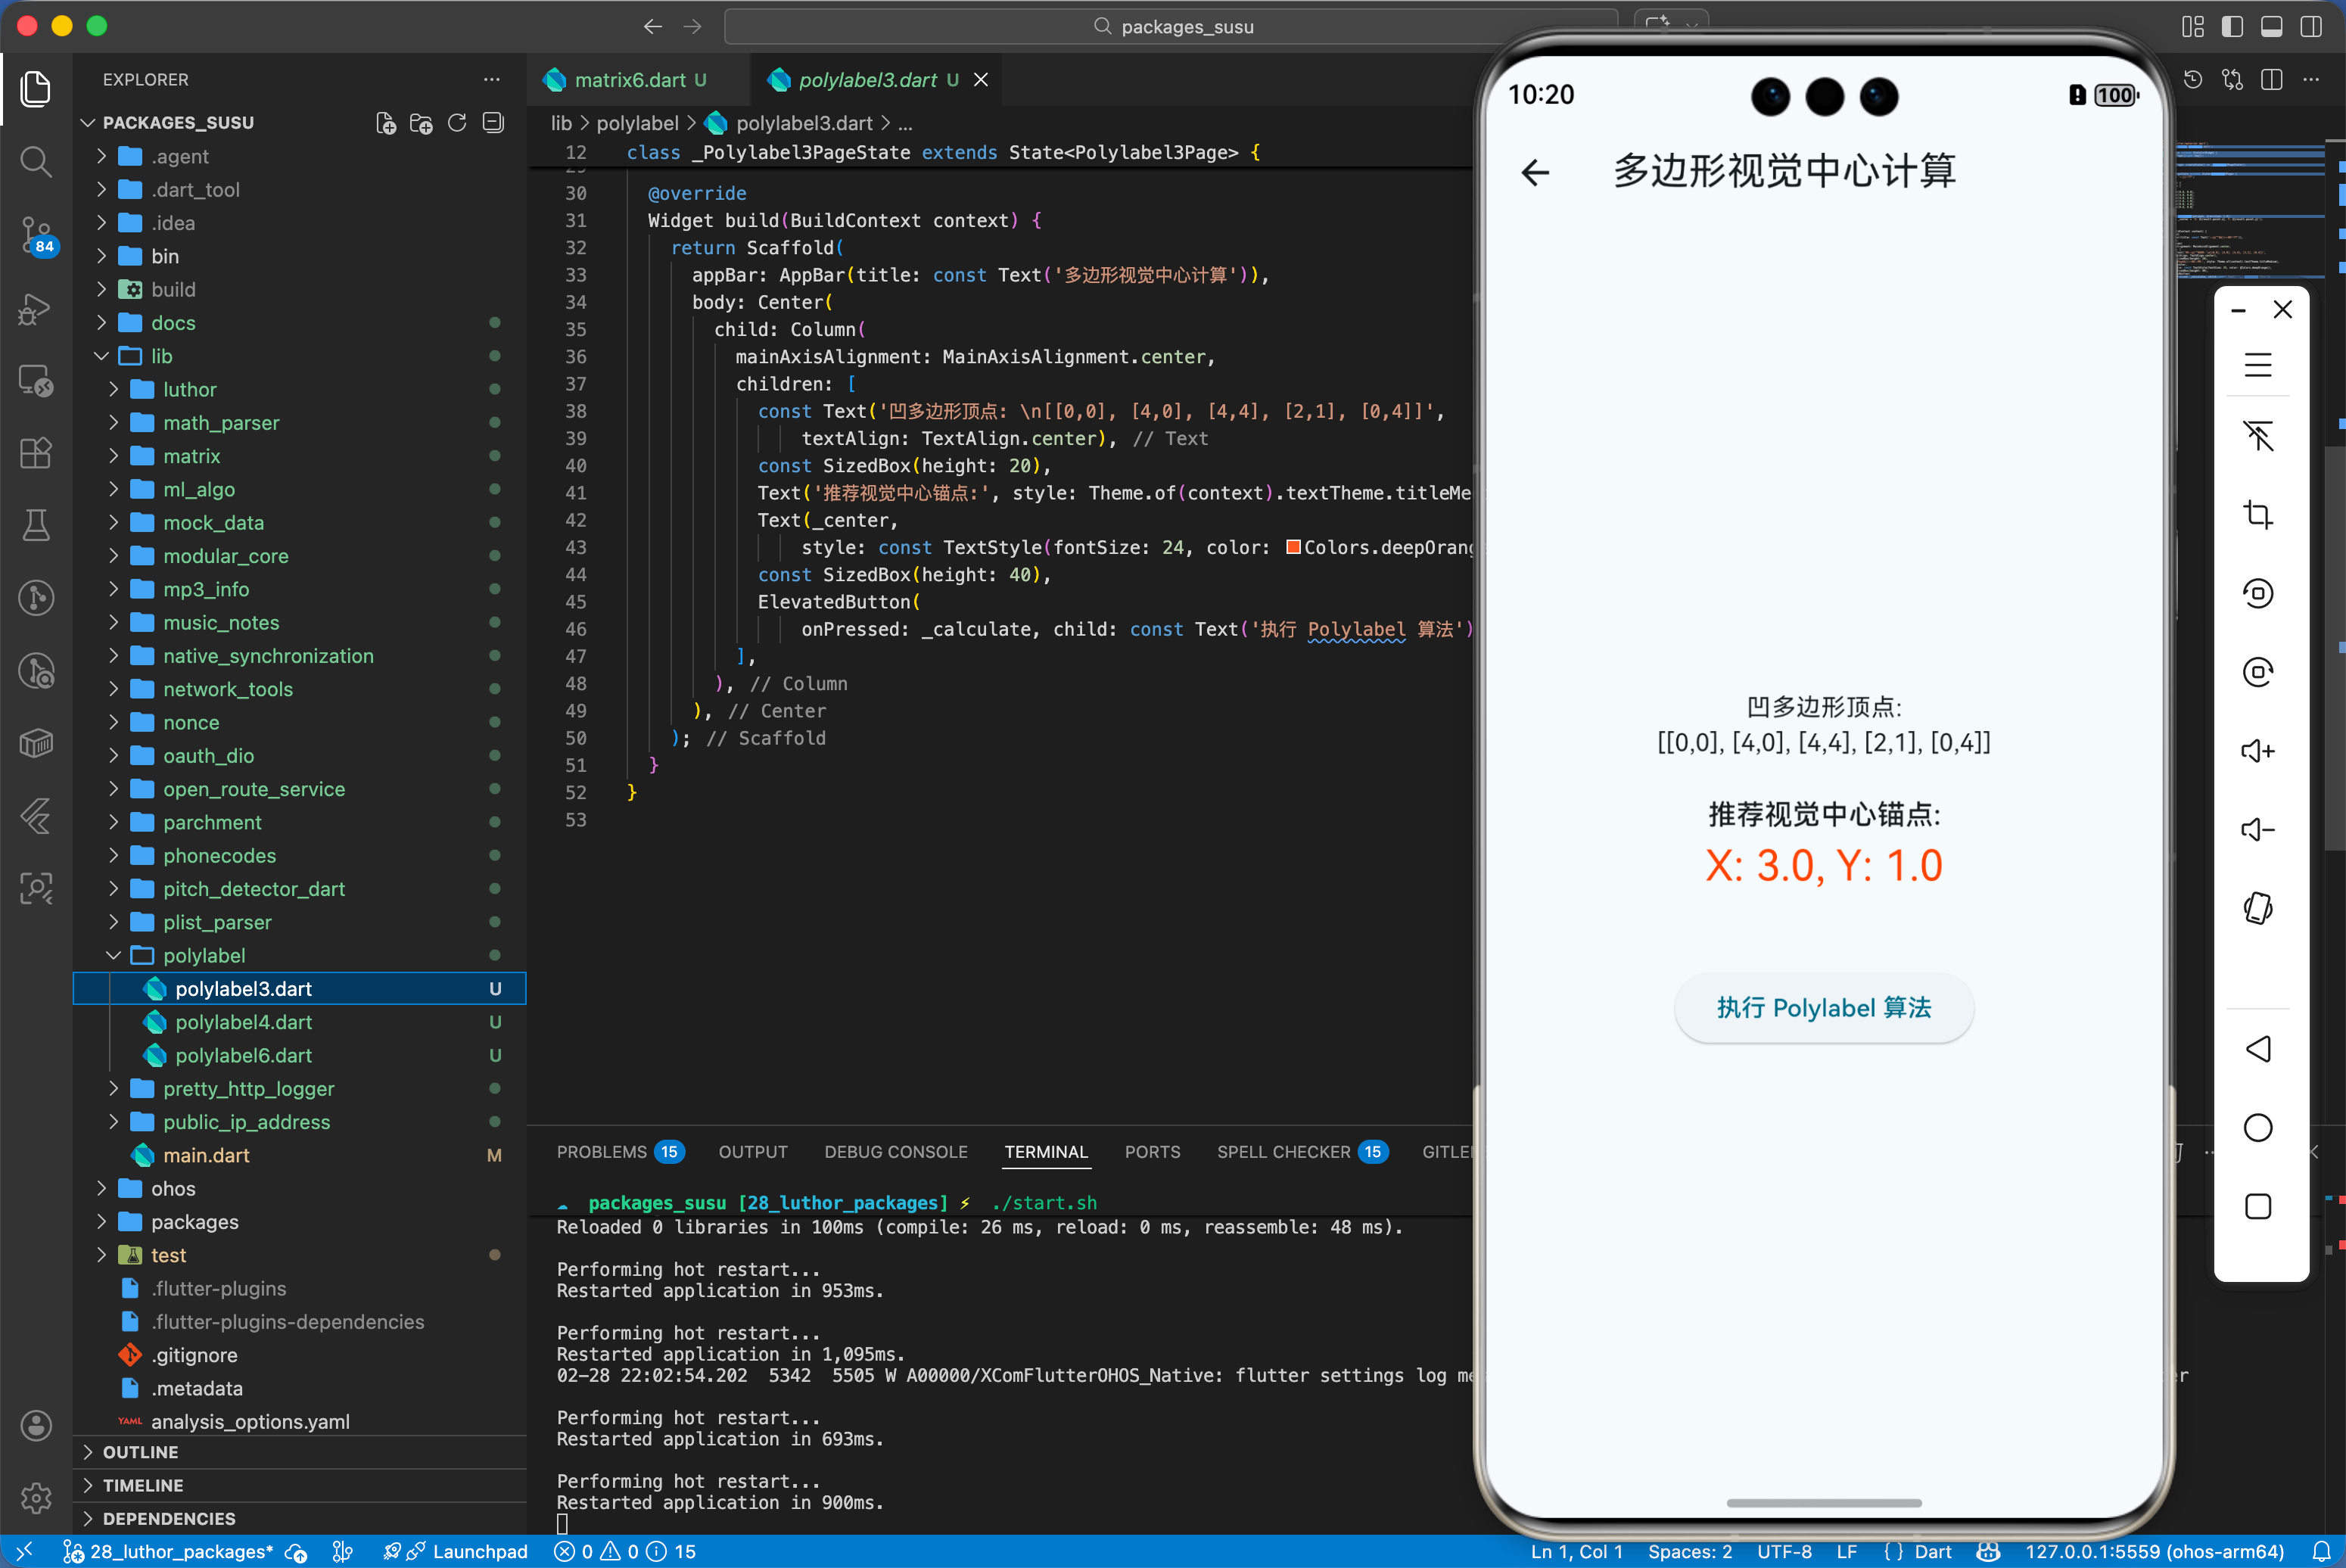Take a screenshot with the emulator crop tool
The height and width of the screenshot is (1568, 2346).
2258,514
